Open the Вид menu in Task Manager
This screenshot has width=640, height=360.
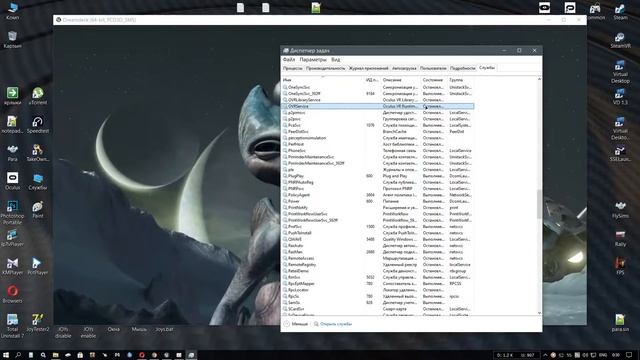336,60
